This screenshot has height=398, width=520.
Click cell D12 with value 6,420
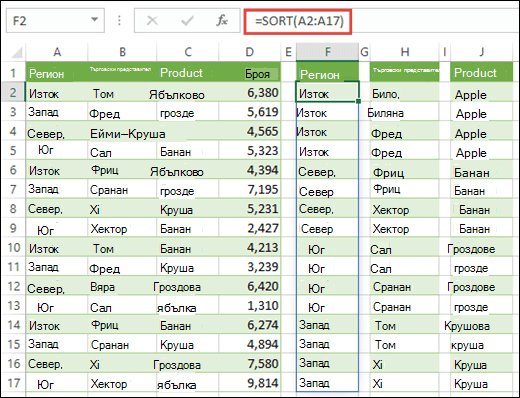point(249,286)
